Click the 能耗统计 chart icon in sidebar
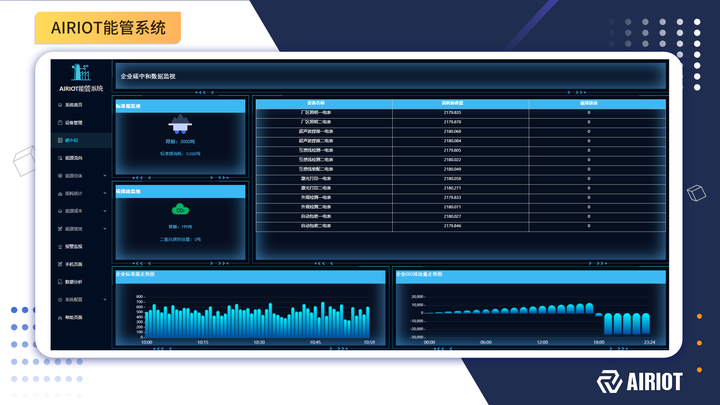The image size is (720, 405). coord(60,193)
